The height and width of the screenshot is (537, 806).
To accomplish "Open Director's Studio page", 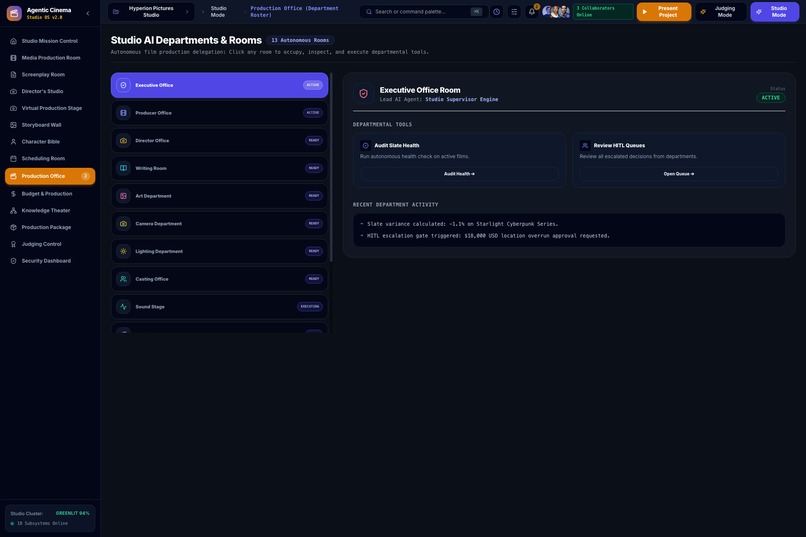I will 50,91.
